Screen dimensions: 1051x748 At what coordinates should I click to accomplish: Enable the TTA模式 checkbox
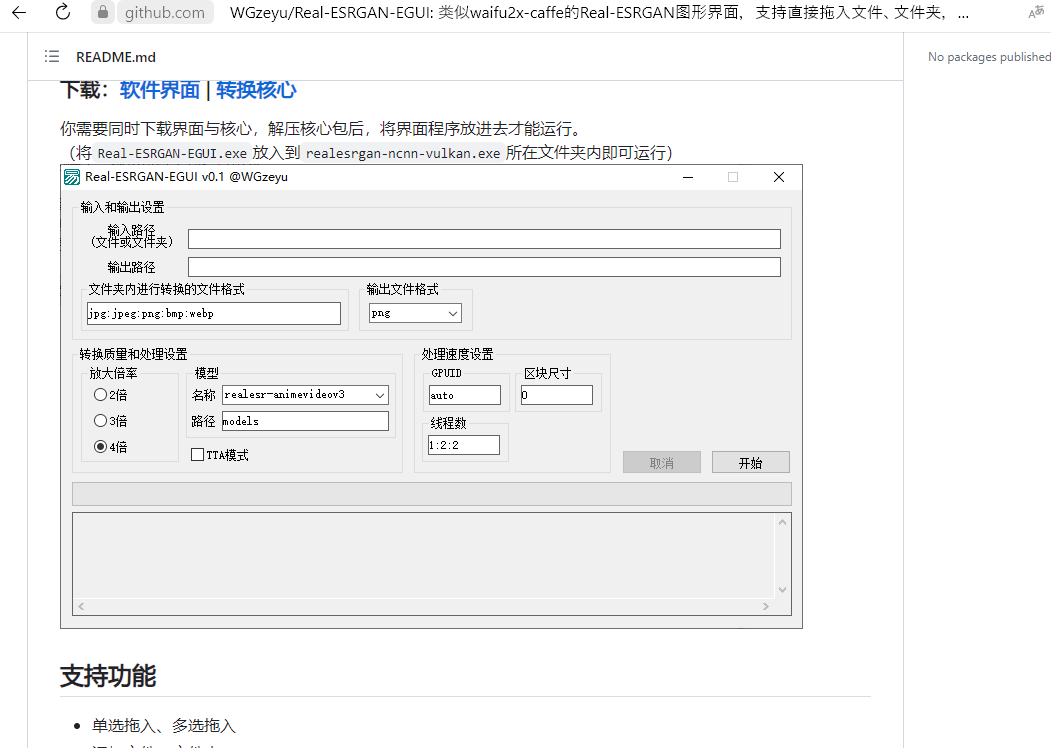(x=198, y=455)
